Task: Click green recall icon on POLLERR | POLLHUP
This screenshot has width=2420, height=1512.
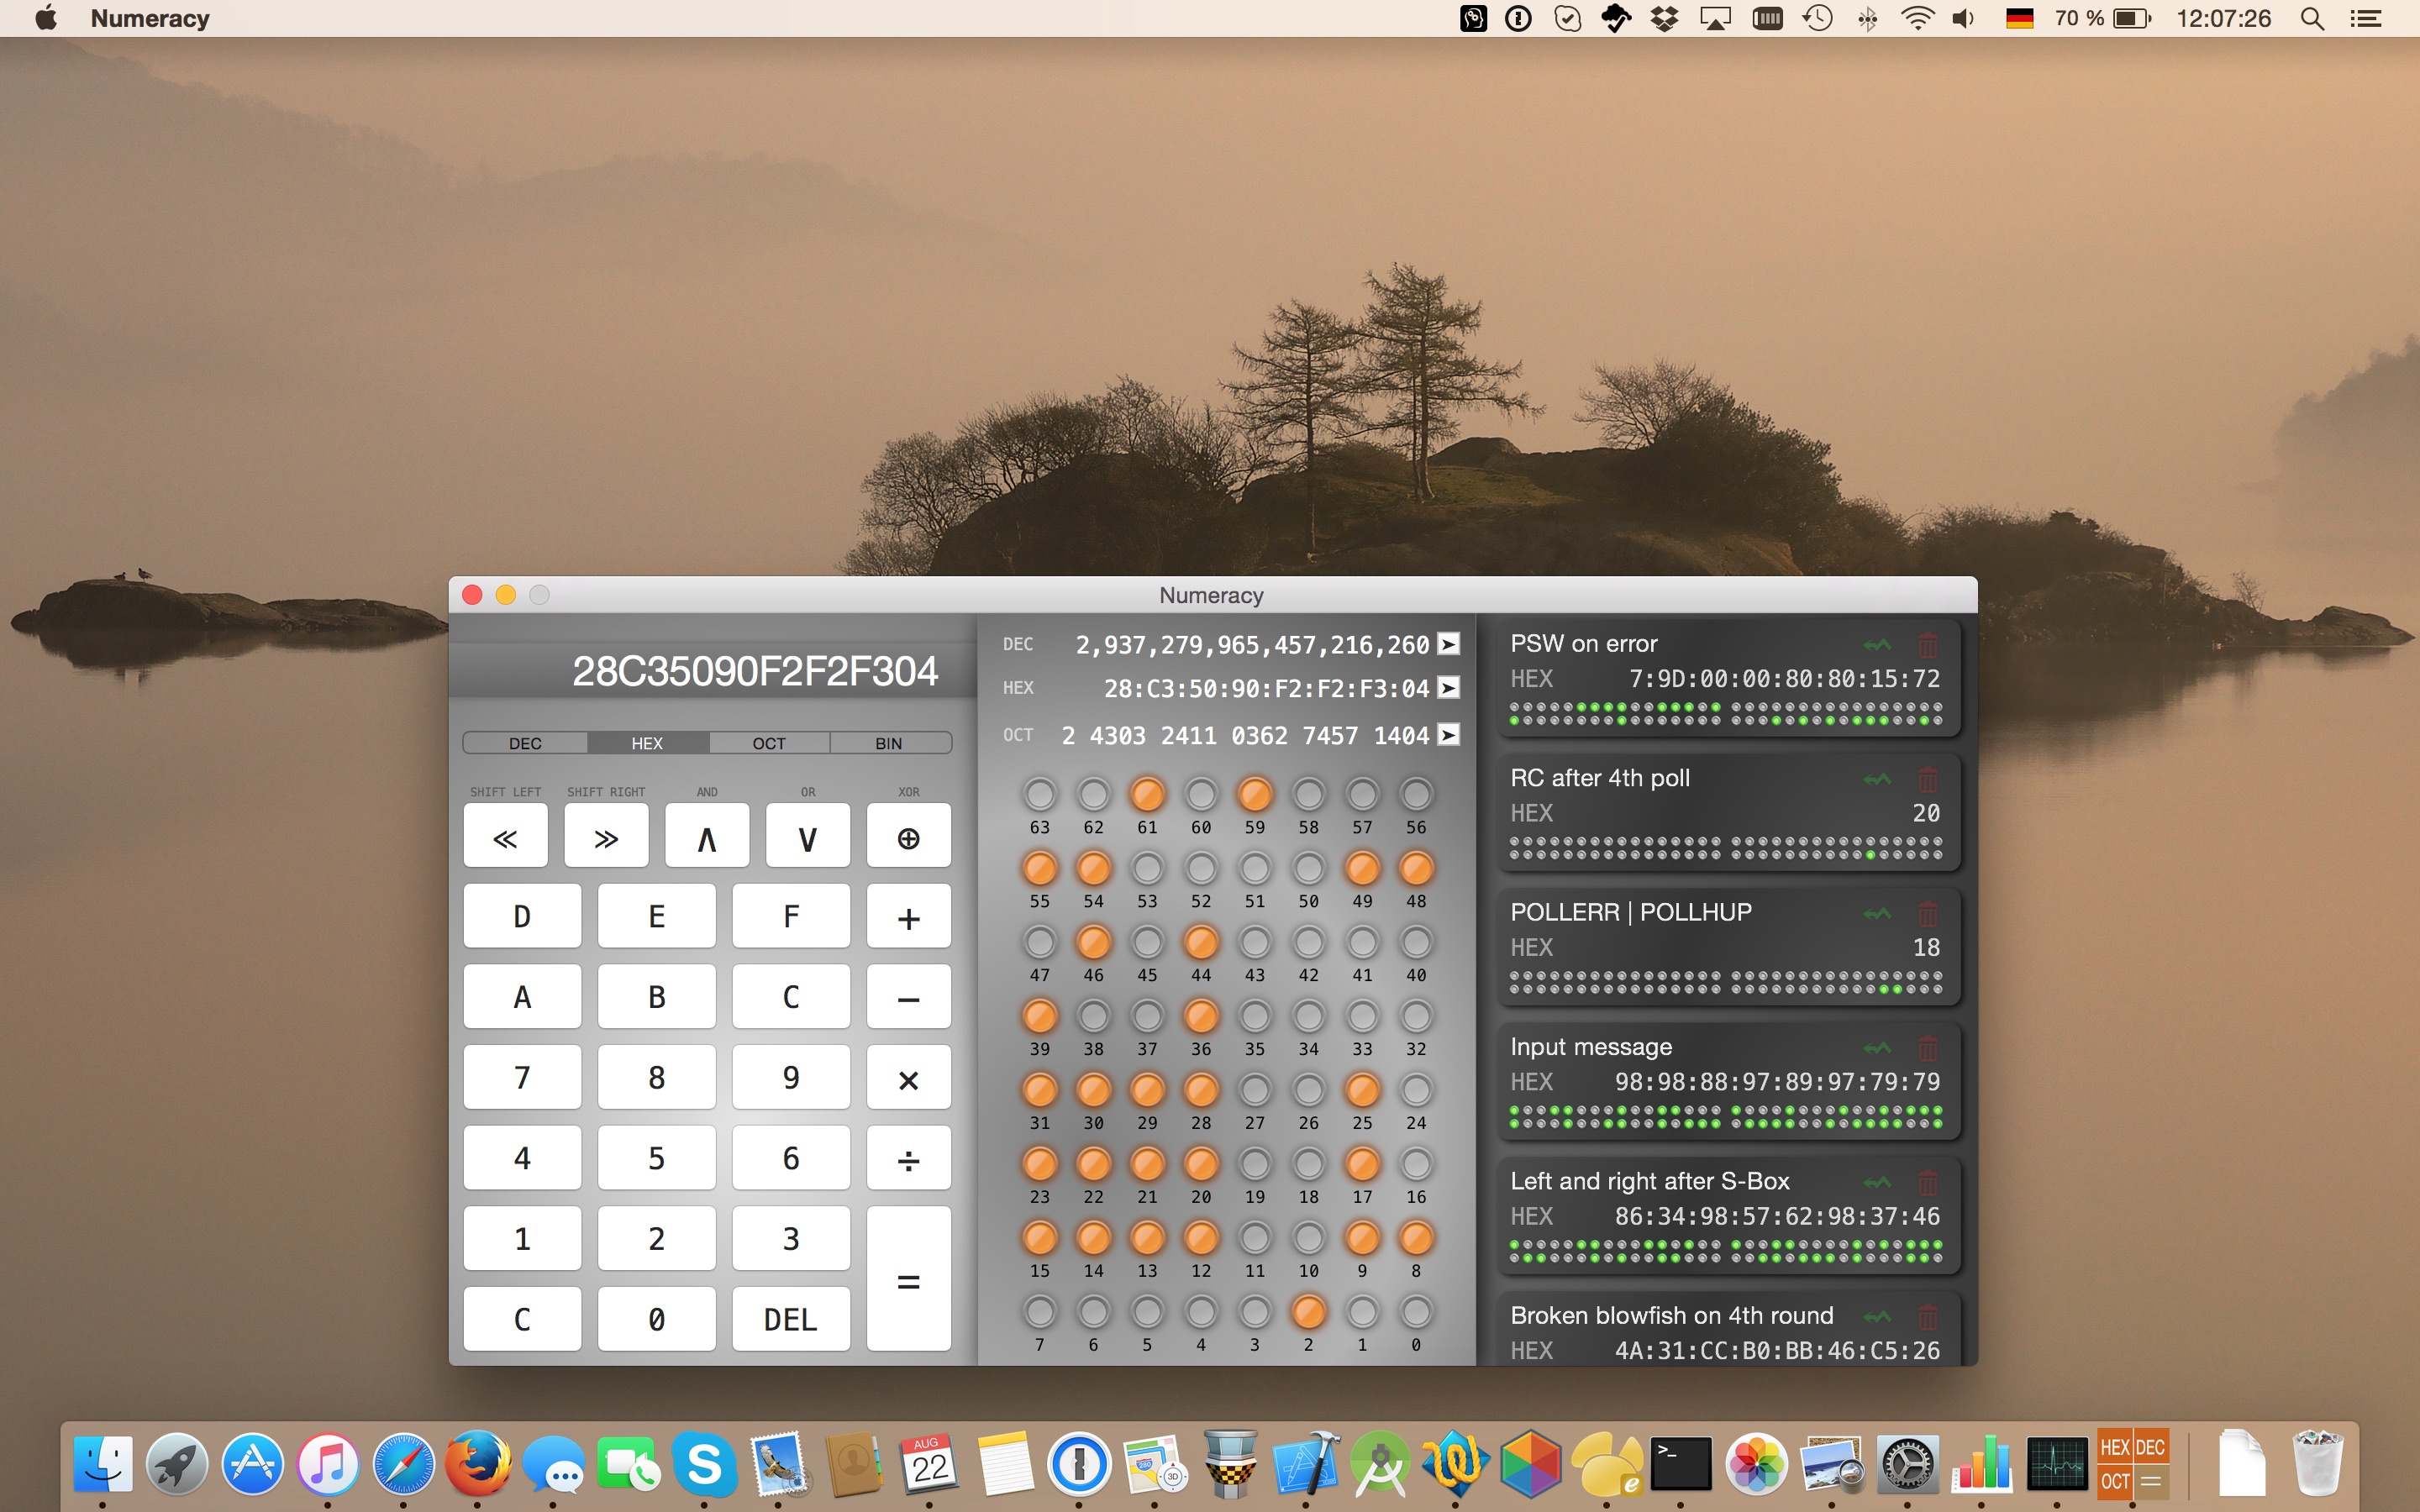Action: (1877, 914)
